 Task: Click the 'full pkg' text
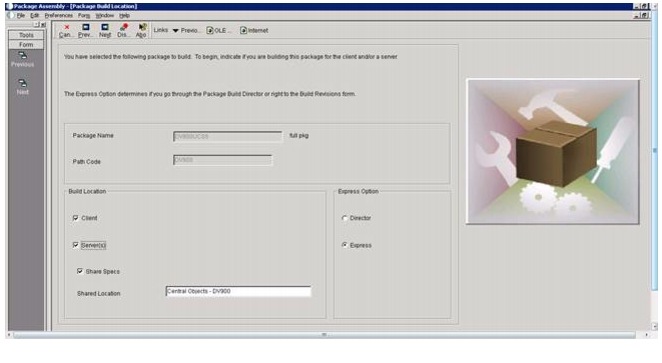[x=299, y=135]
